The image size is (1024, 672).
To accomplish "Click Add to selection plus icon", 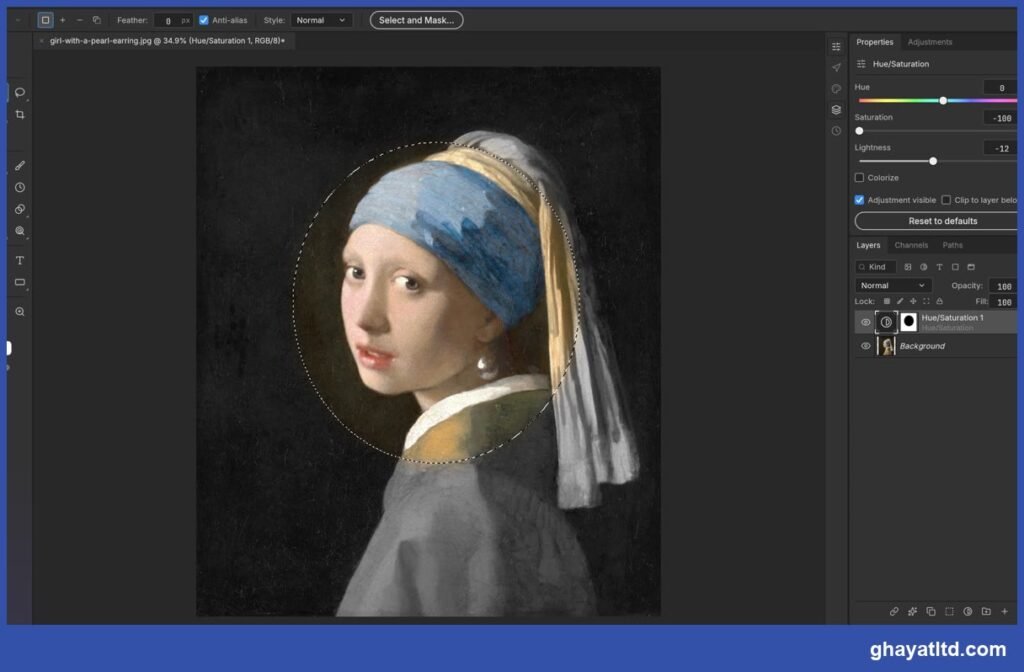I will point(63,20).
